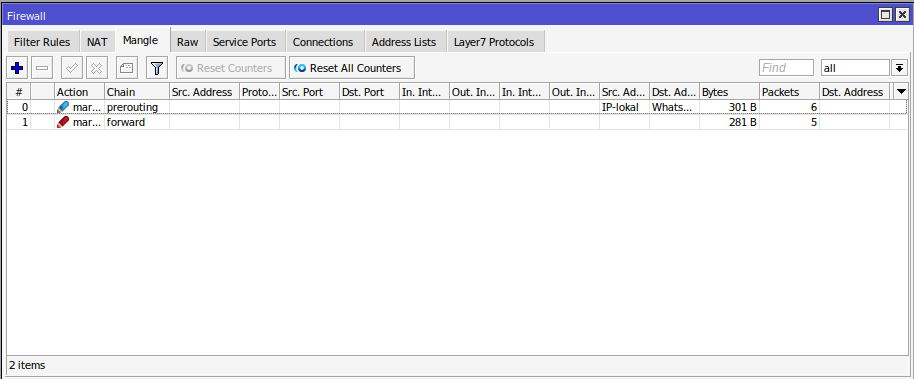This screenshot has height=379, width=914.
Task: Click the comment icon in toolbar
Action: click(x=127, y=68)
